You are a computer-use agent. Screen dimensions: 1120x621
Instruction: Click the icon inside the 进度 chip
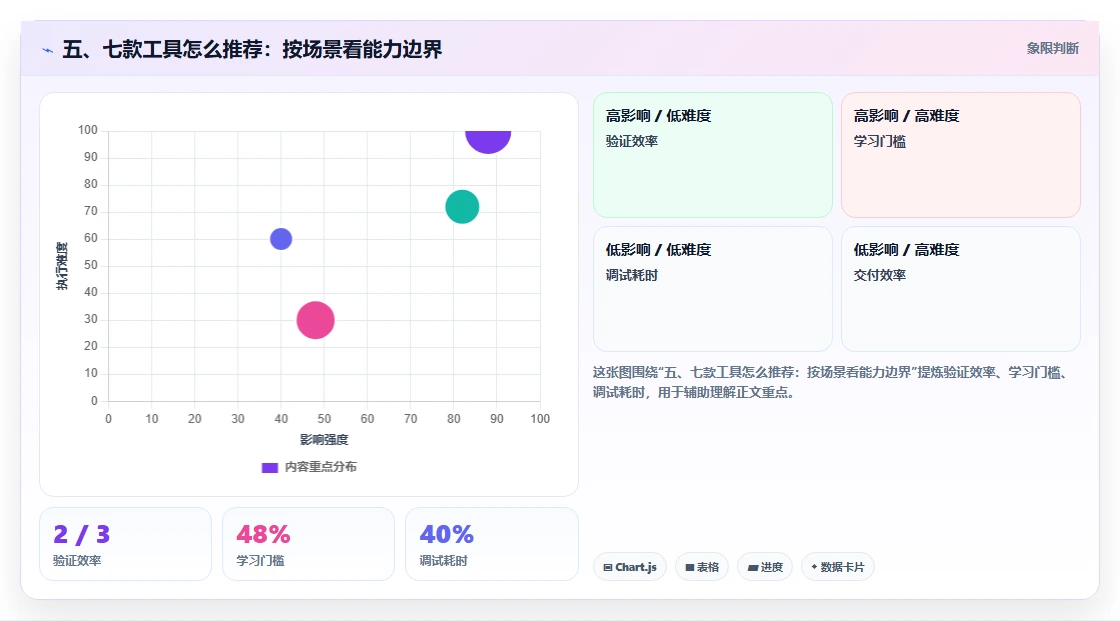(753, 567)
